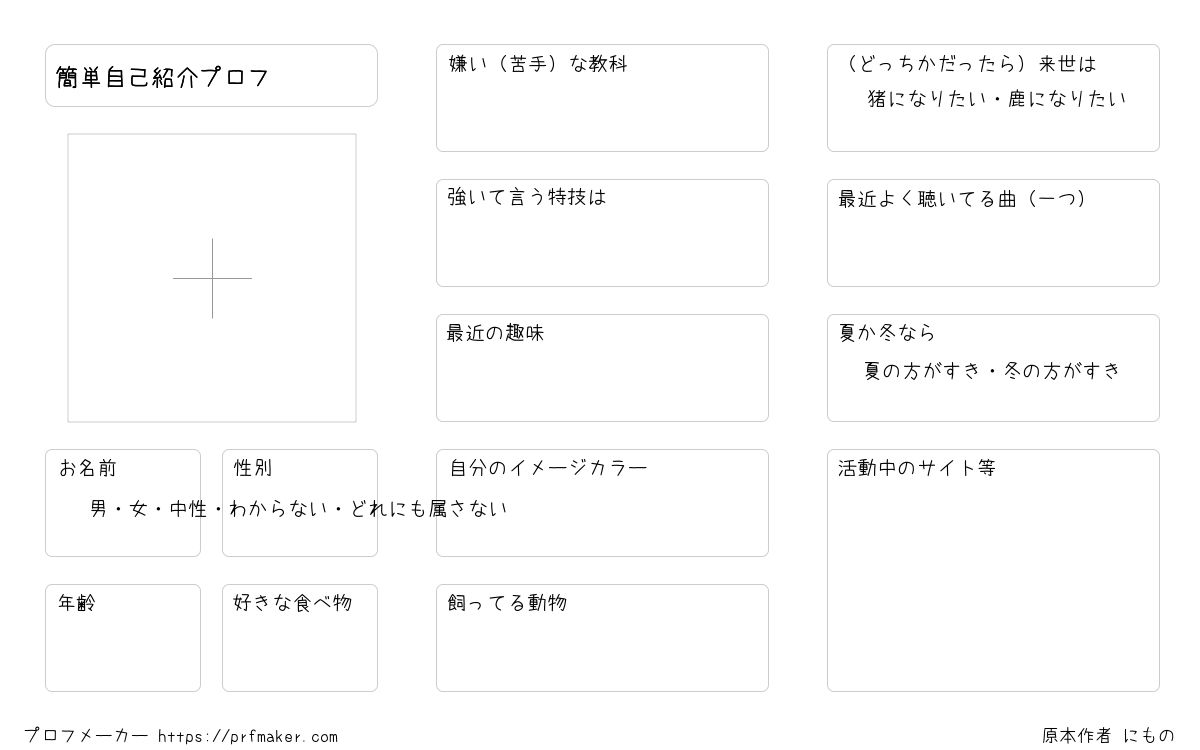Select 男 gender option
The image size is (1200, 750).
click(99, 509)
